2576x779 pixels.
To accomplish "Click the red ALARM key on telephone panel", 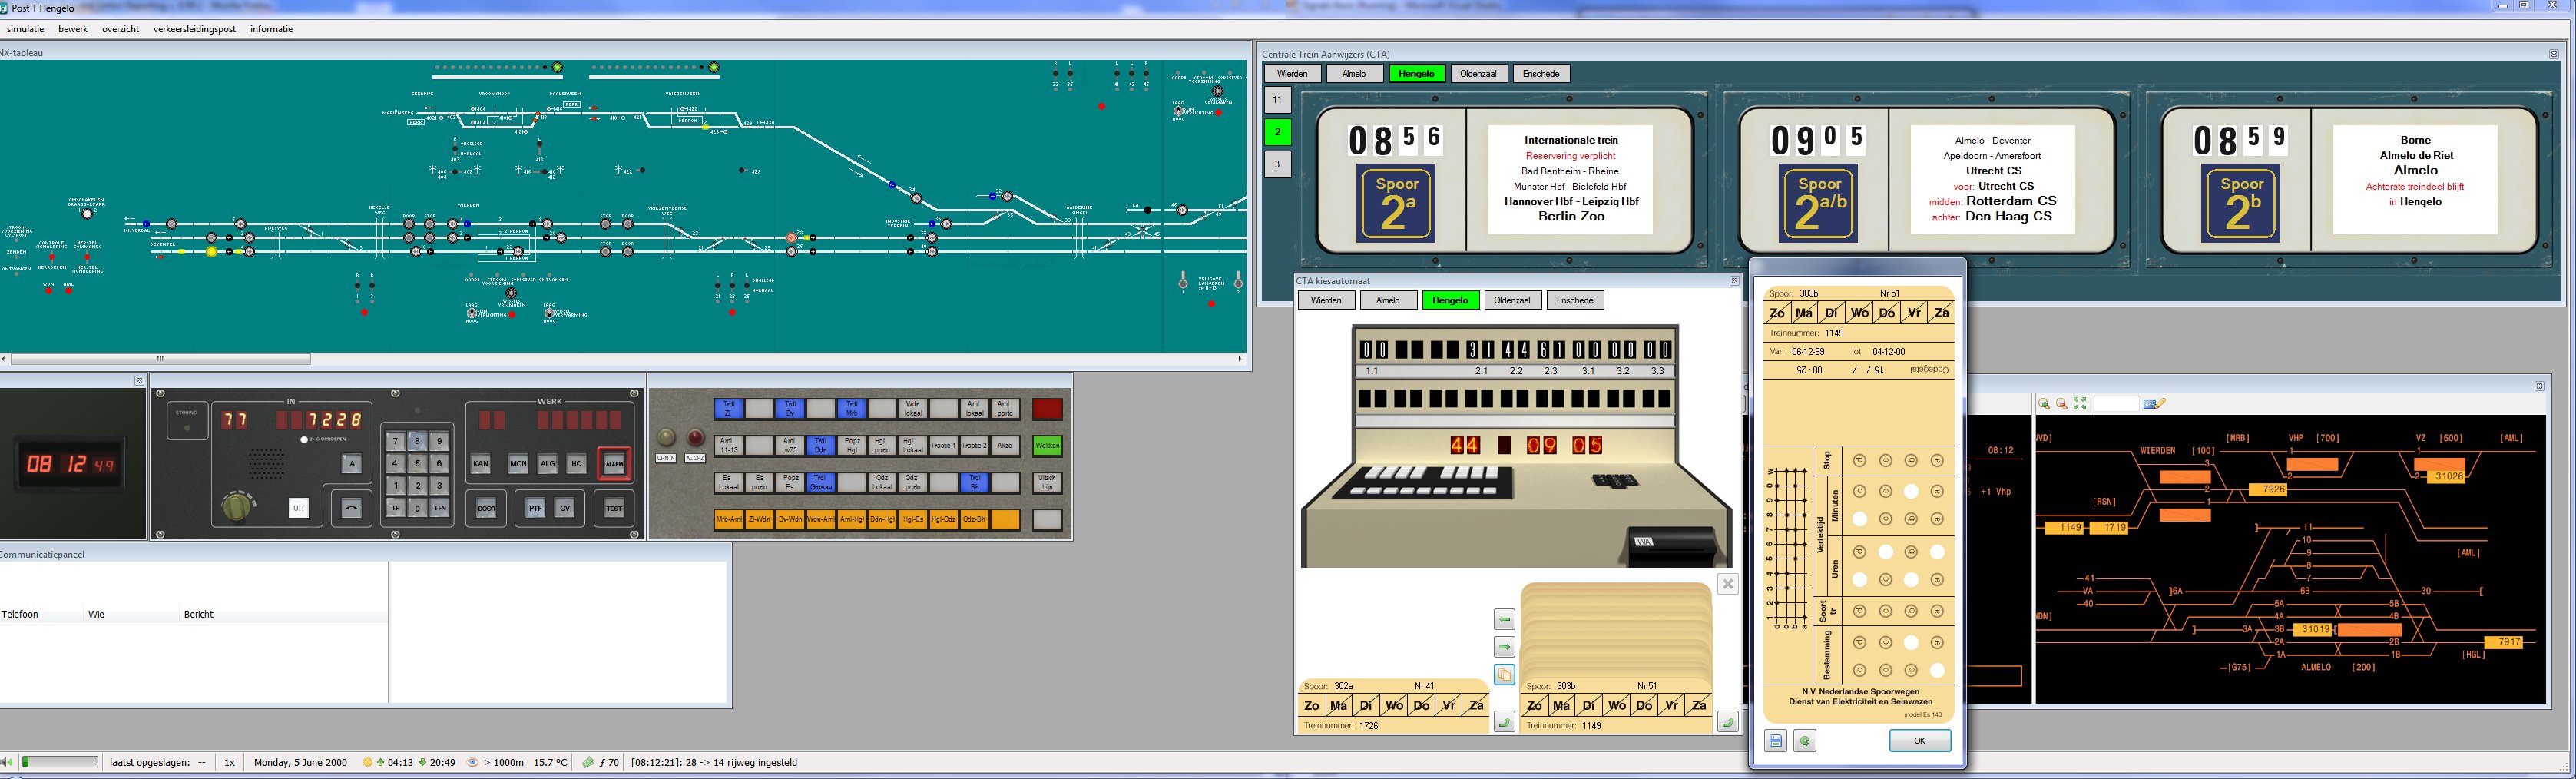I will [x=614, y=463].
